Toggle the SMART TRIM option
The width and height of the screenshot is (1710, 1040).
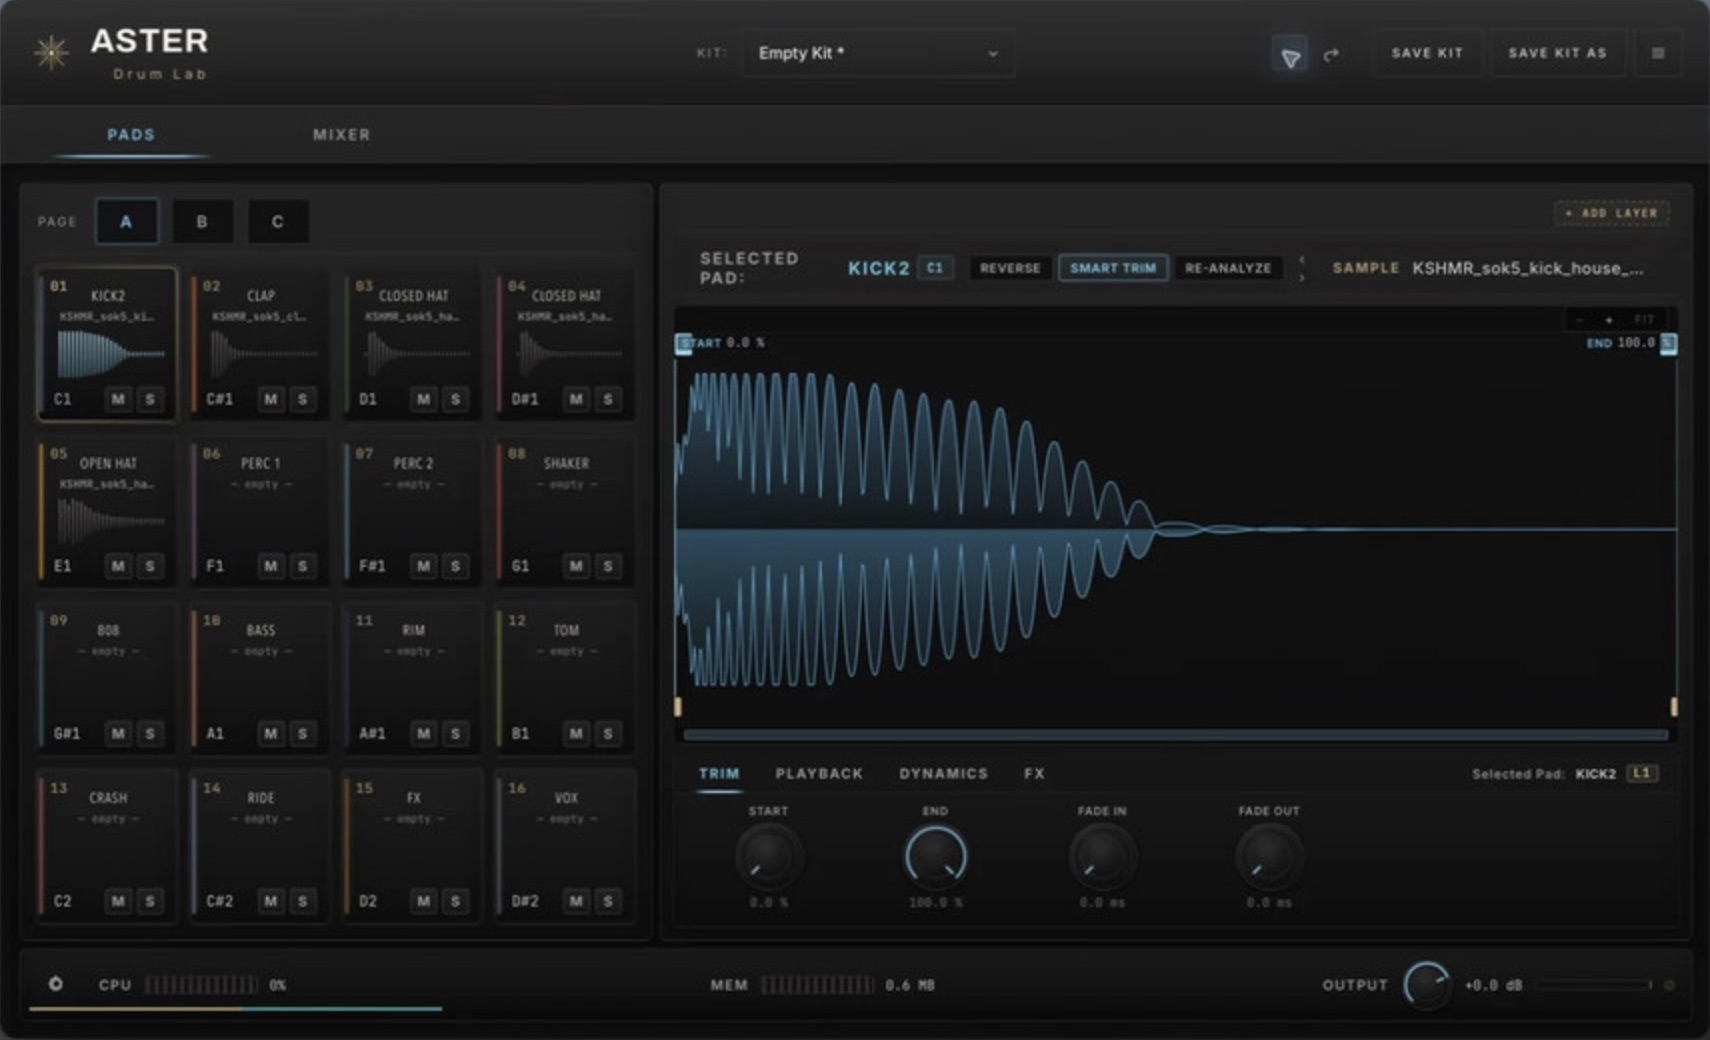point(1113,268)
